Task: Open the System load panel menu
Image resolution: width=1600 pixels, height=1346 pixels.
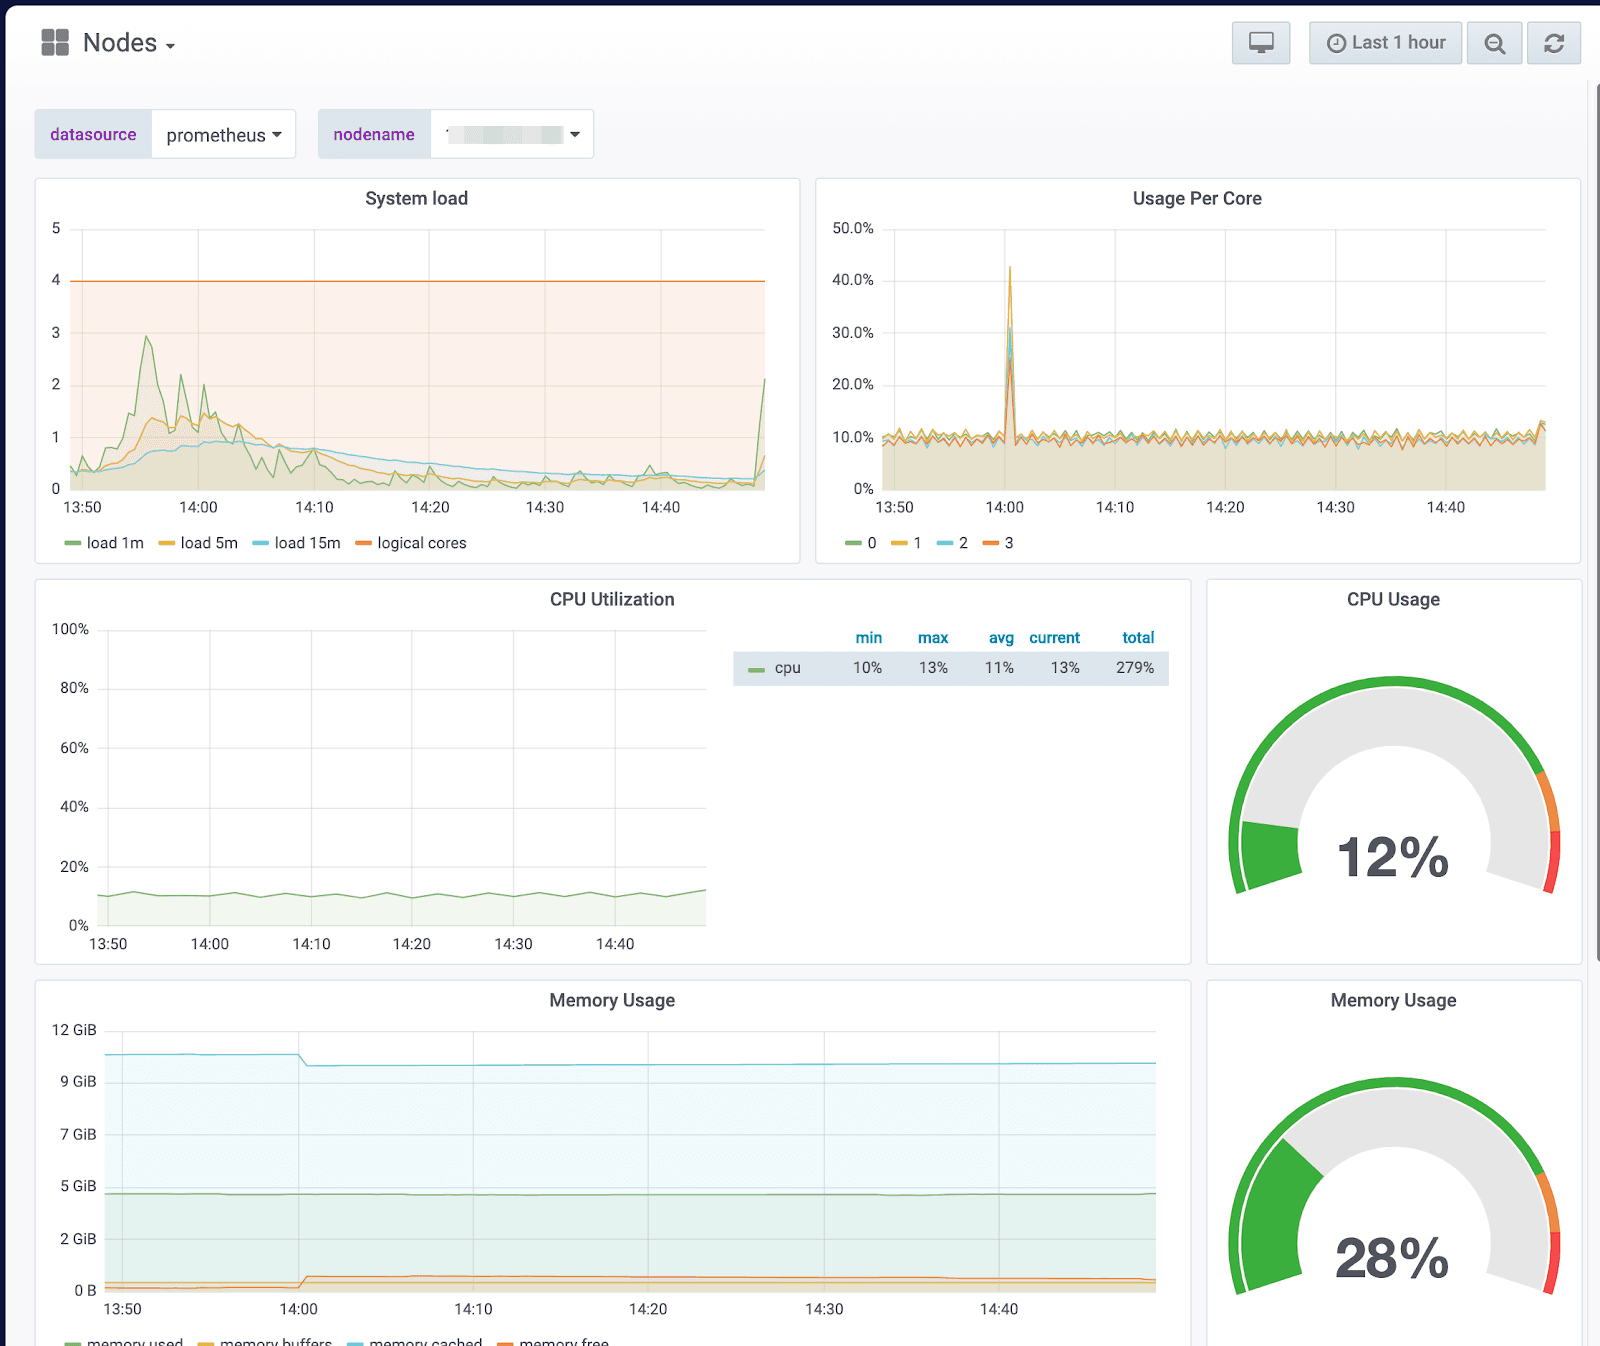Action: coord(416,198)
